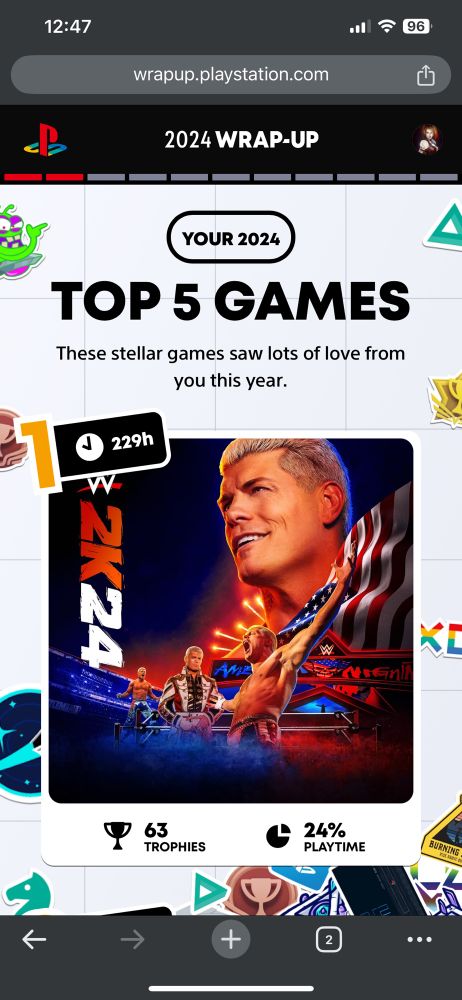Open the browser three-dots menu
This screenshot has width=462, height=1000.
pyautogui.click(x=419, y=939)
